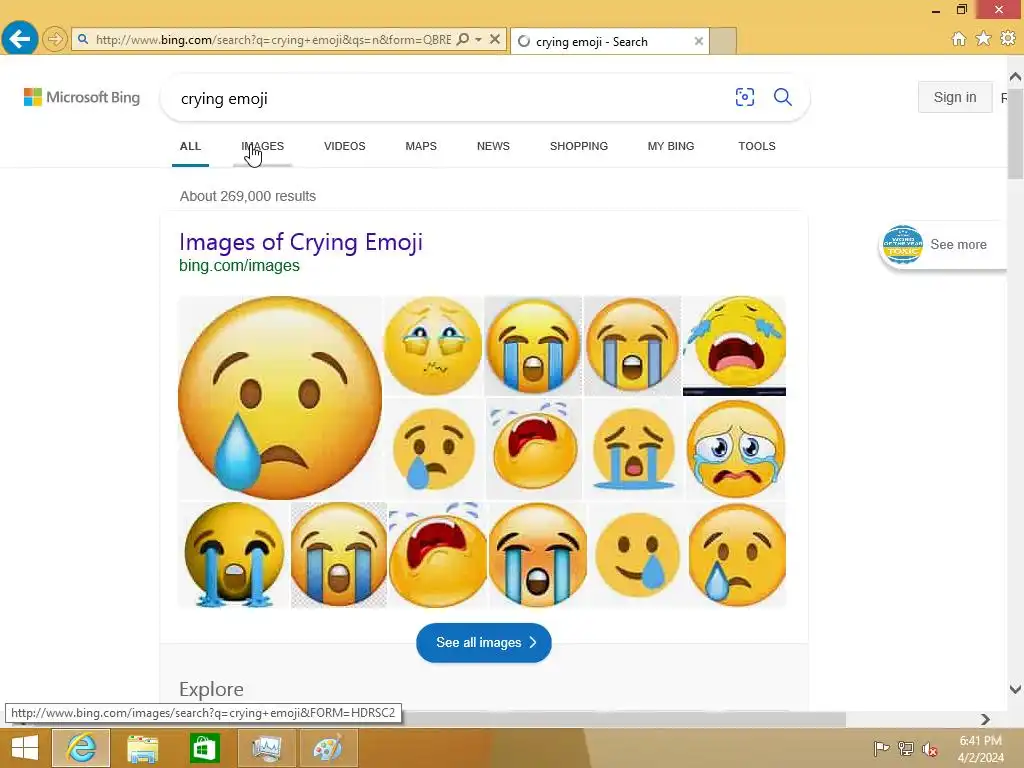1024x768 pixels.
Task: Click the network tray icon
Action: [906, 749]
